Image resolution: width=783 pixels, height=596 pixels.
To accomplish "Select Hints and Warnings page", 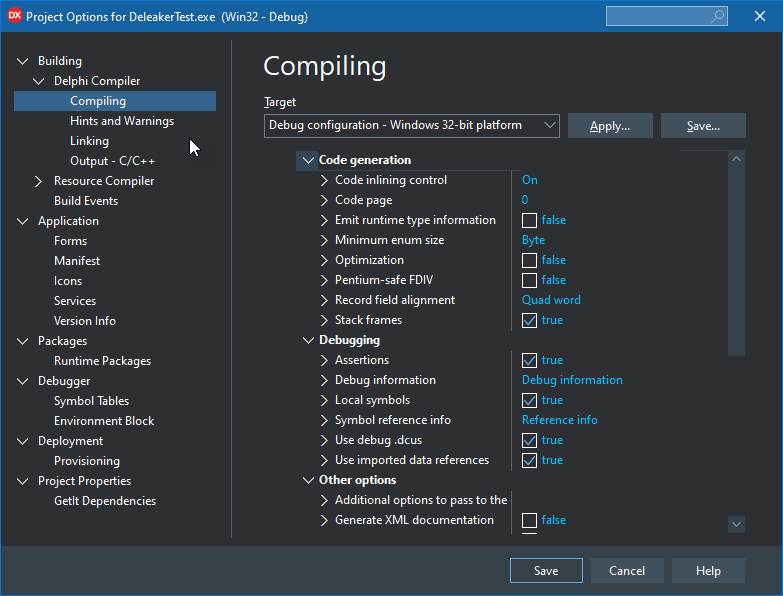I will coord(122,121).
